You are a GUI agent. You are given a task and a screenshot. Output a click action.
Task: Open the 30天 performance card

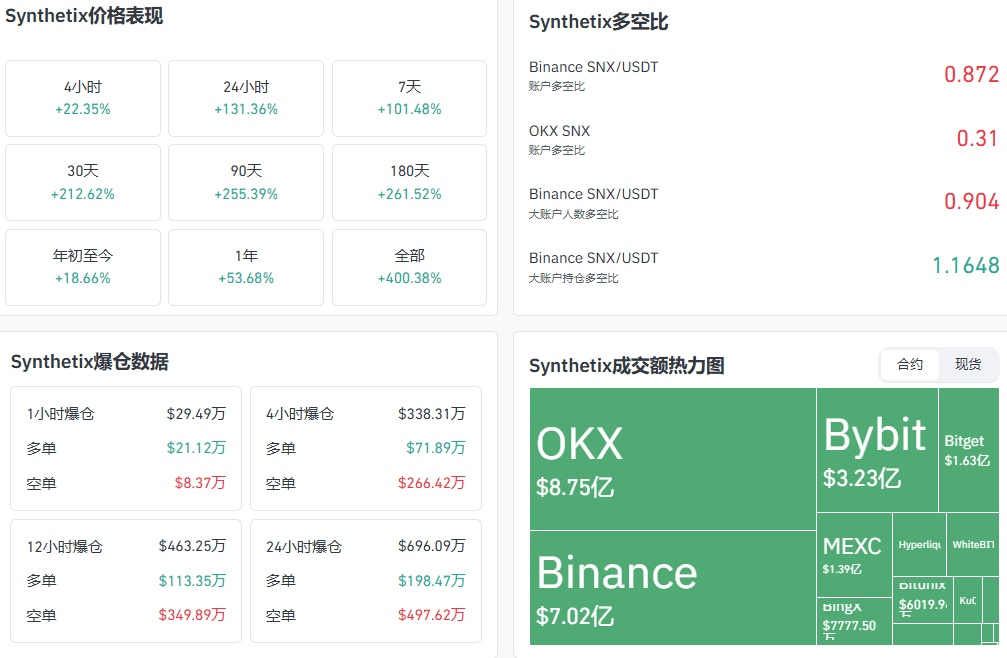coord(83,182)
